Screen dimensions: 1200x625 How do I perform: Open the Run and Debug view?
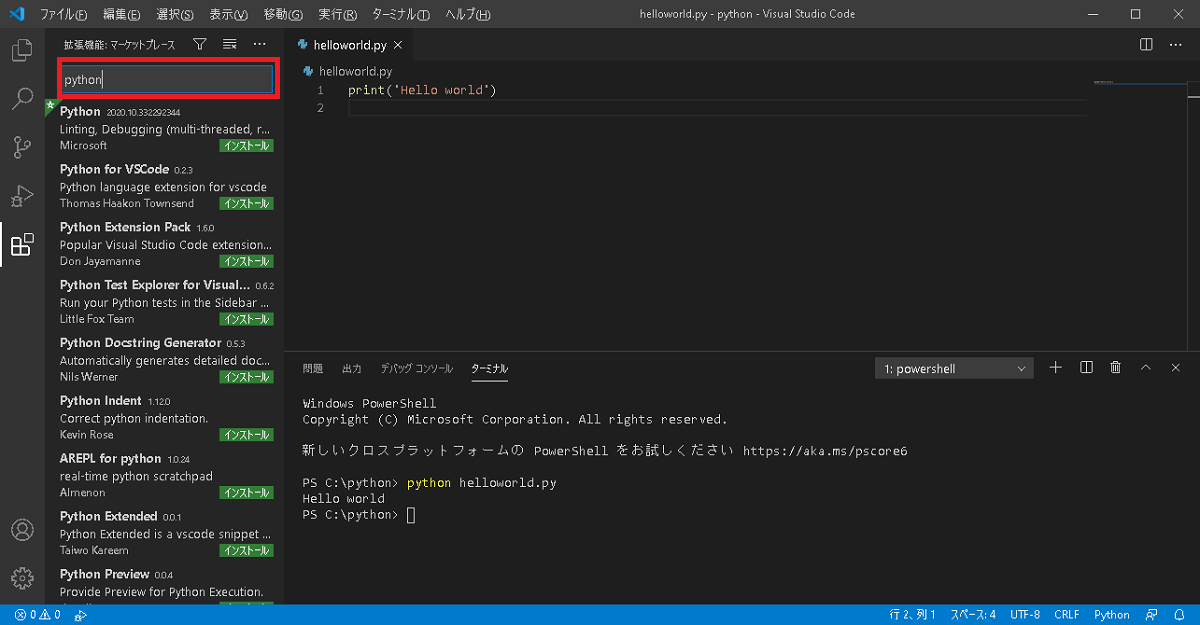pos(22,196)
